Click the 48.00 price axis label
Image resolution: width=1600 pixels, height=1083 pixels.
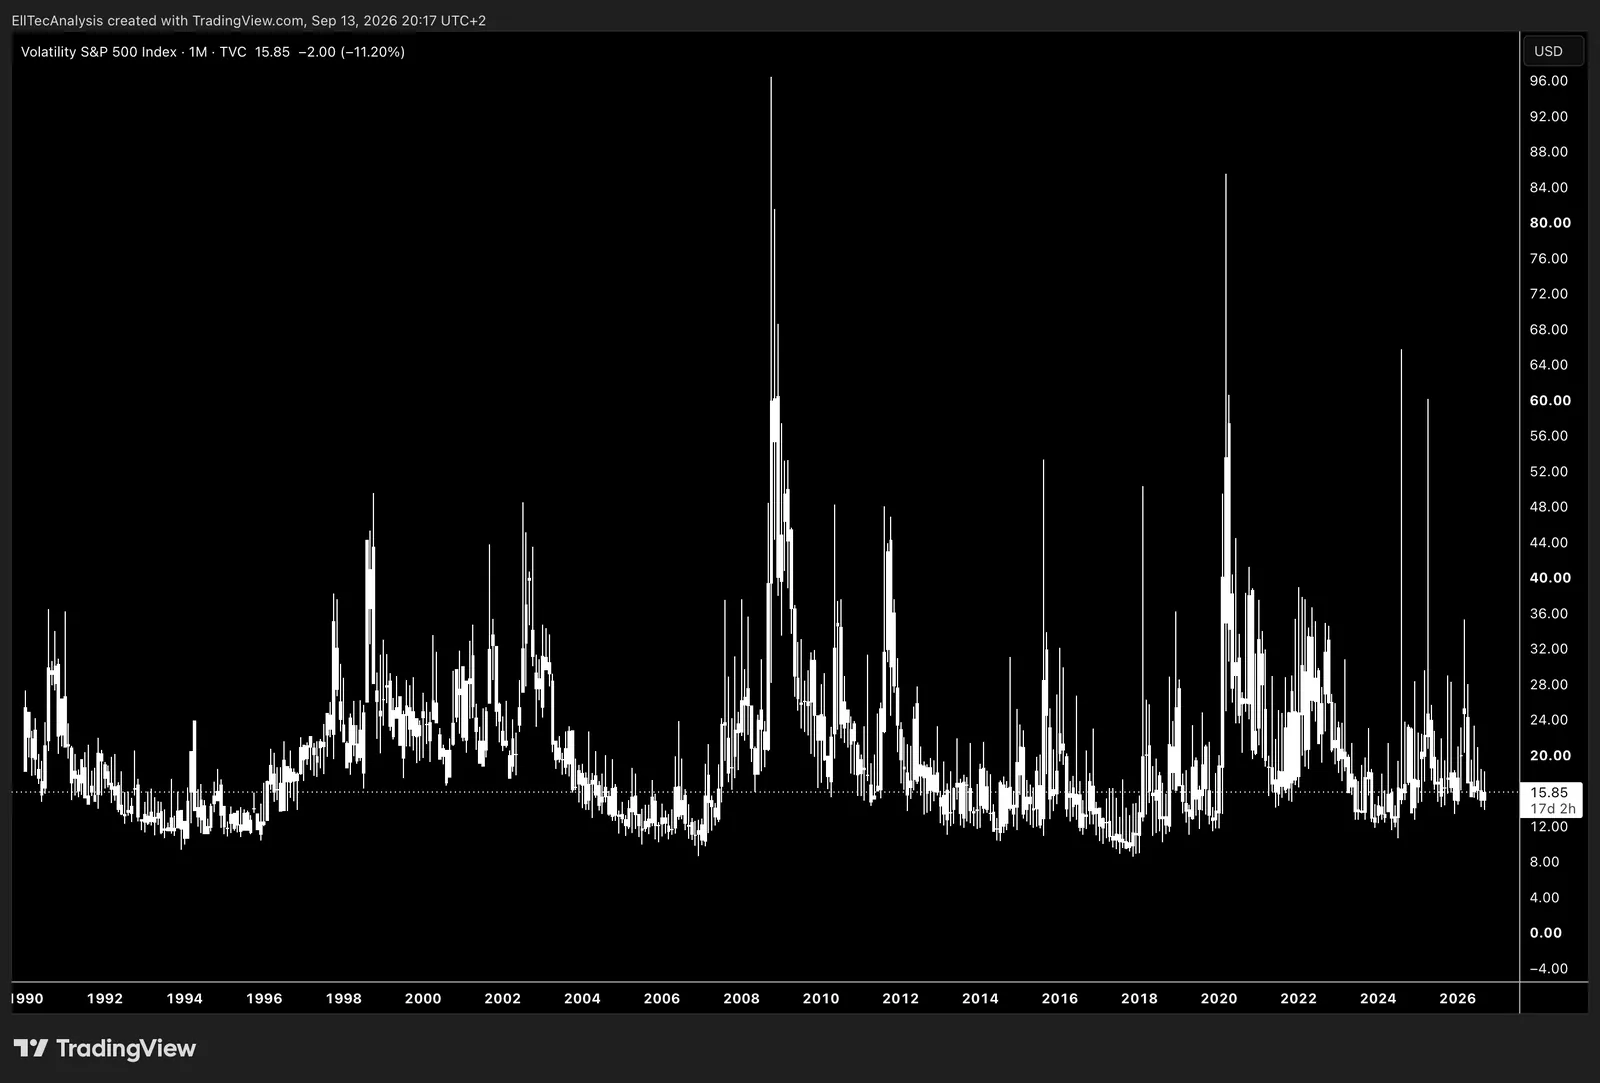pyautogui.click(x=1548, y=507)
